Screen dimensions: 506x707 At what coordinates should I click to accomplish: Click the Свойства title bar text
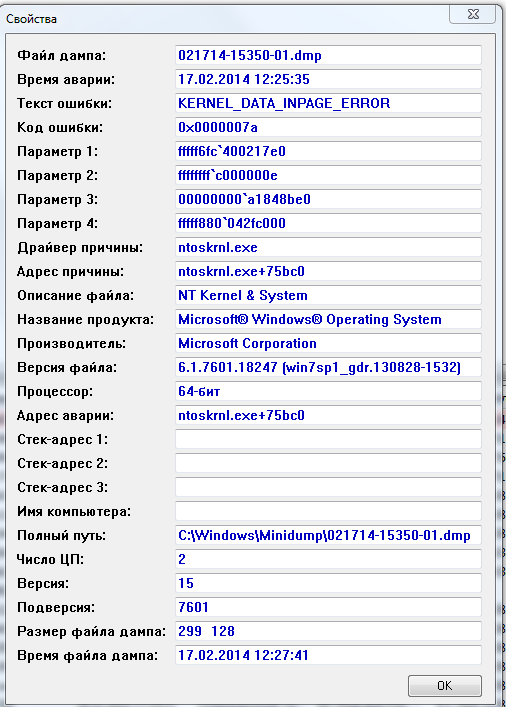[x=31, y=19]
